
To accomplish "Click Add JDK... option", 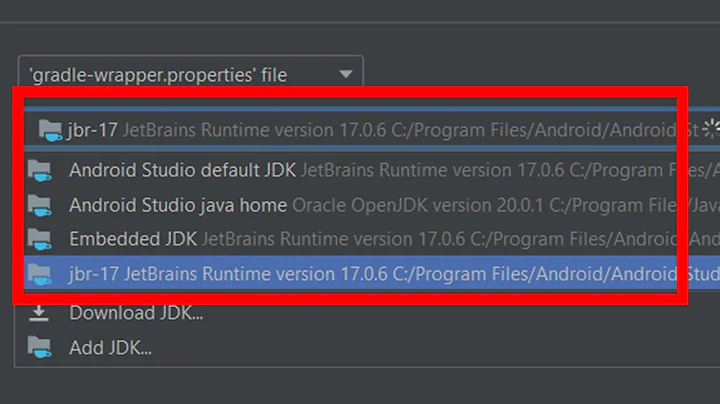I will coord(110,348).
